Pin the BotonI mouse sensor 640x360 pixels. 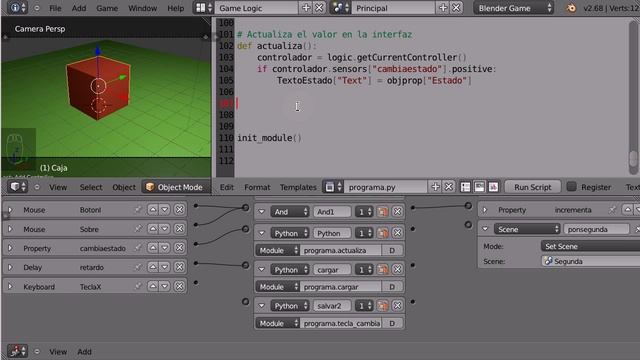(138, 209)
